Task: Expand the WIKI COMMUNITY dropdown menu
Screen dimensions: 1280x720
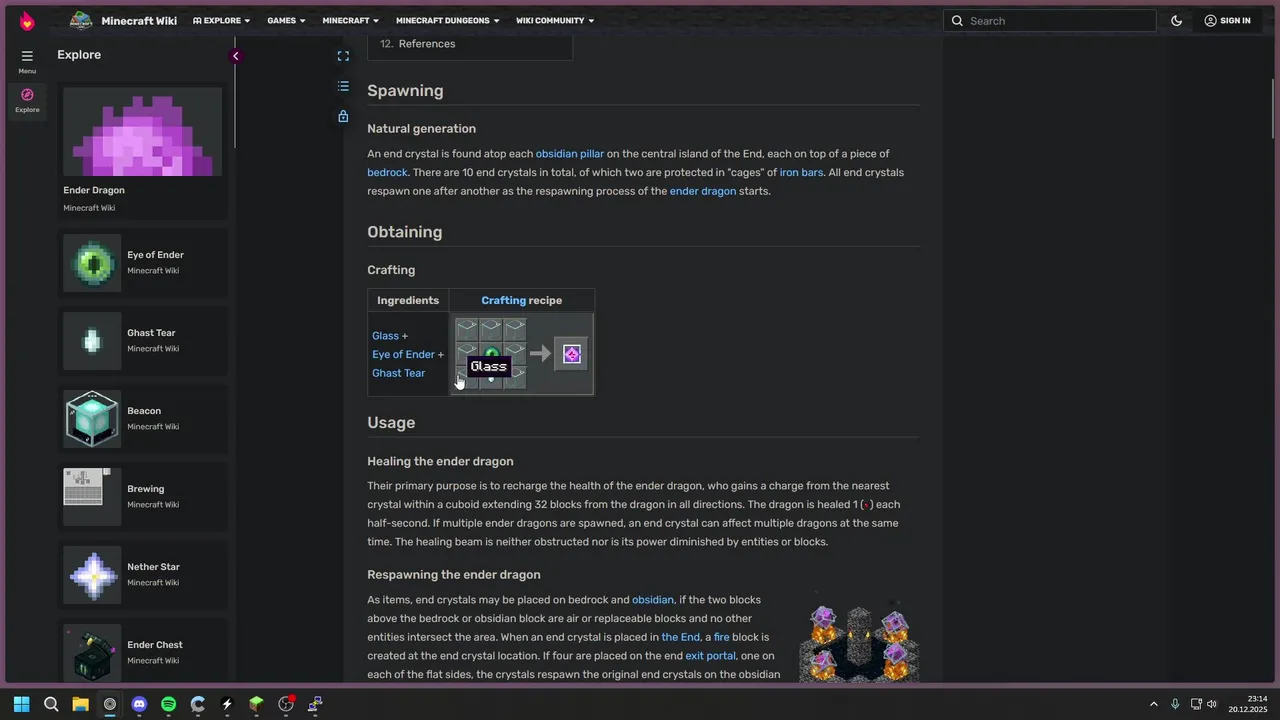Action: (x=555, y=21)
